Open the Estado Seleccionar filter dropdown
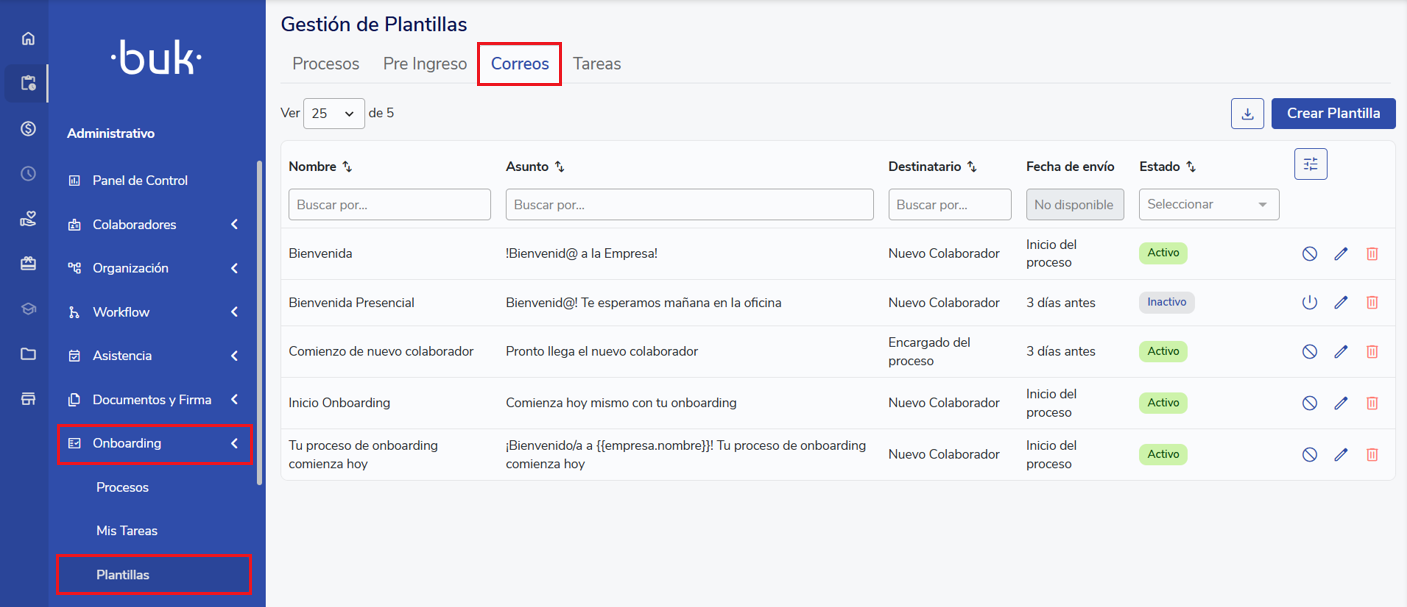Viewport: 1407px width, 607px height. 1208,204
